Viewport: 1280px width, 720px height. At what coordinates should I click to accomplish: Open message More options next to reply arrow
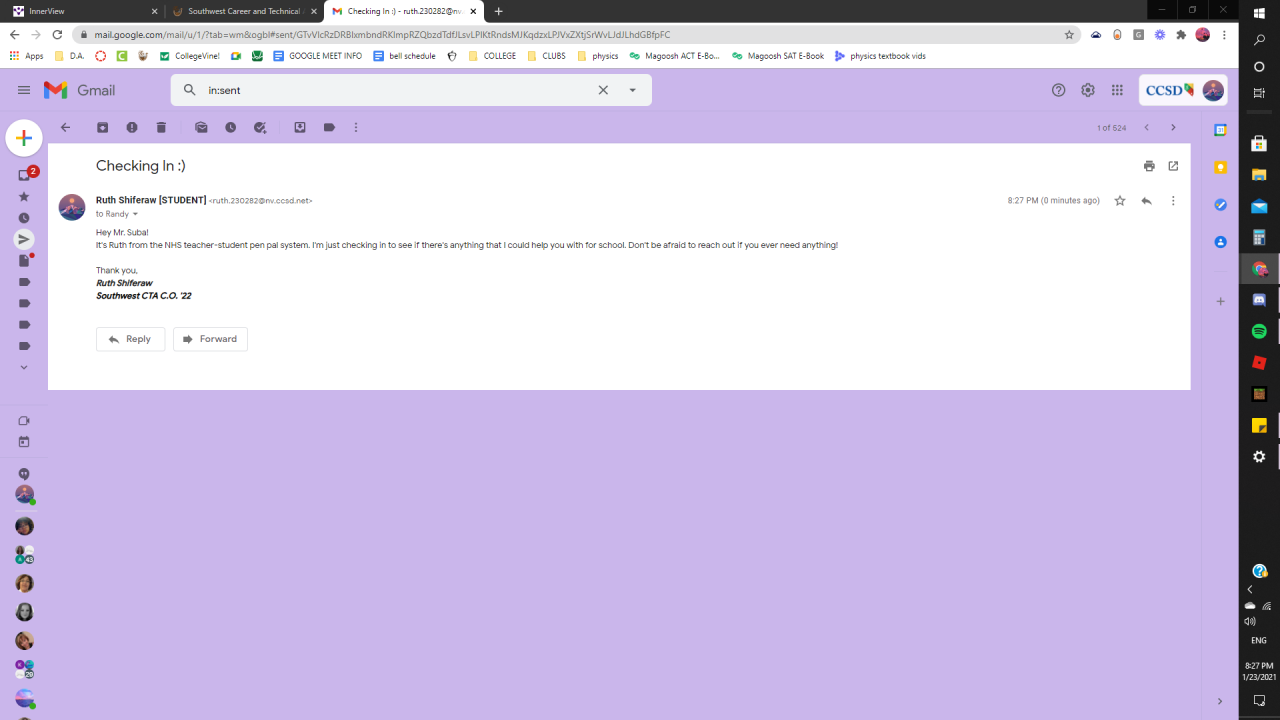pyautogui.click(x=1173, y=201)
